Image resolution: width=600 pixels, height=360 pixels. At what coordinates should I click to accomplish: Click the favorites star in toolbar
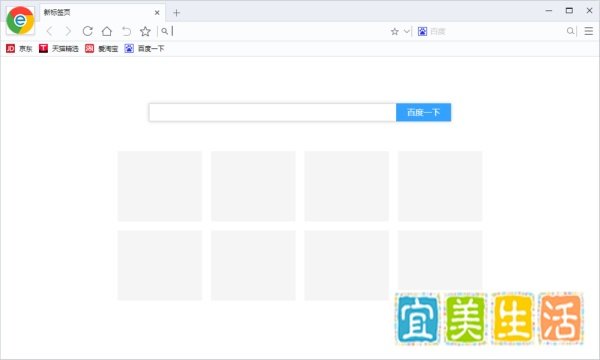tap(145, 31)
